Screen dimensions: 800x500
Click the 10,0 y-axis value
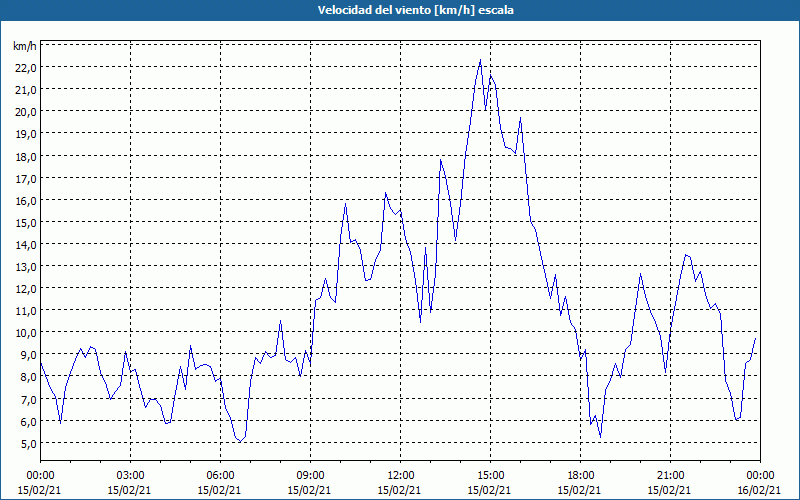[x=27, y=334]
